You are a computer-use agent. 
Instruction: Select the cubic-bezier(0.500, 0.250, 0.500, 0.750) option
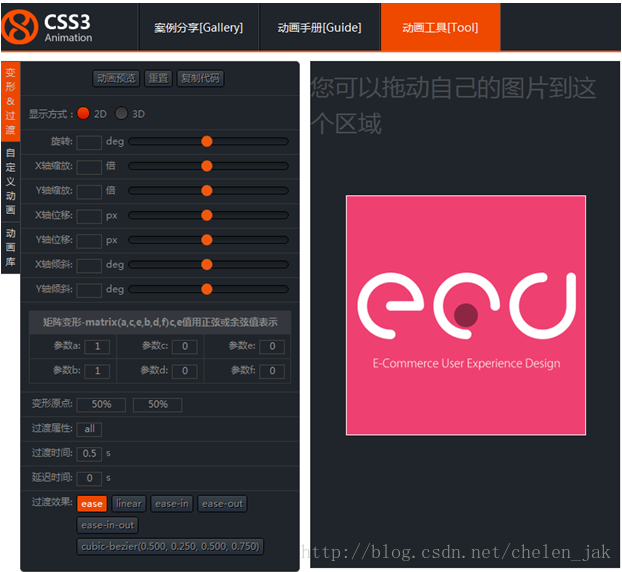tap(170, 547)
